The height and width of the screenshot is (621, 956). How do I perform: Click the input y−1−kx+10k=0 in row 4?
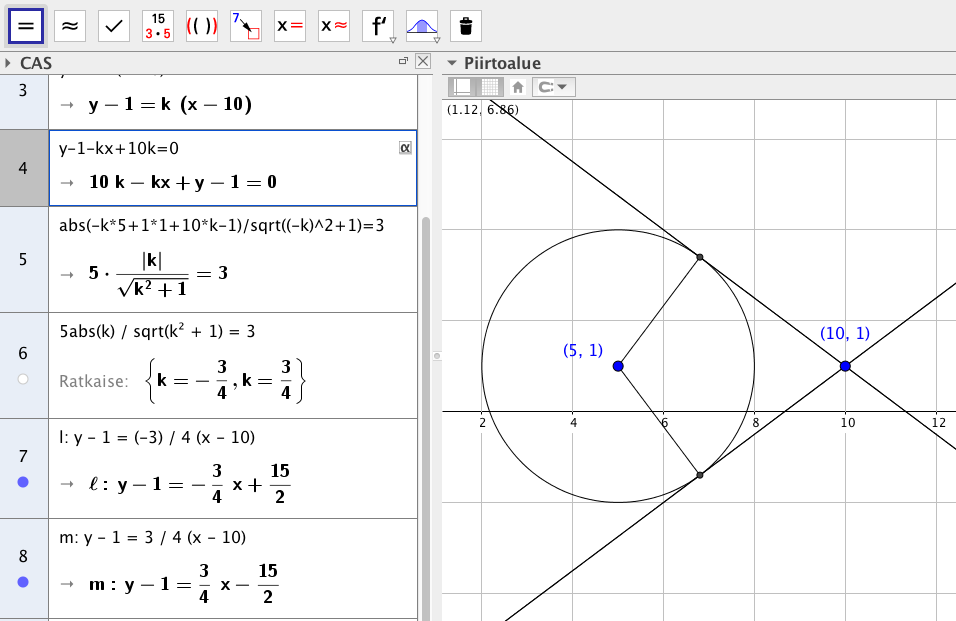119,148
